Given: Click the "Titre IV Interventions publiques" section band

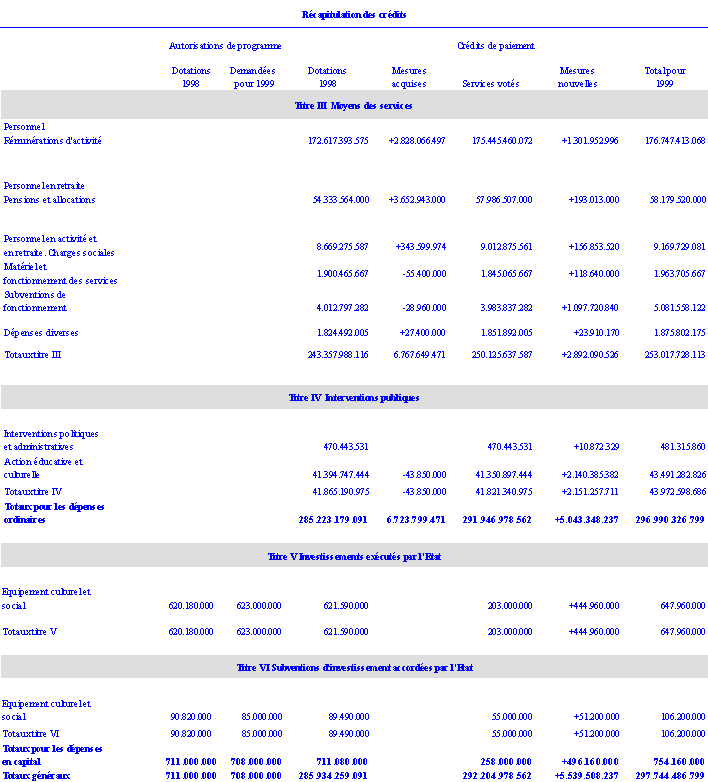Looking at the screenshot, I should [353, 397].
